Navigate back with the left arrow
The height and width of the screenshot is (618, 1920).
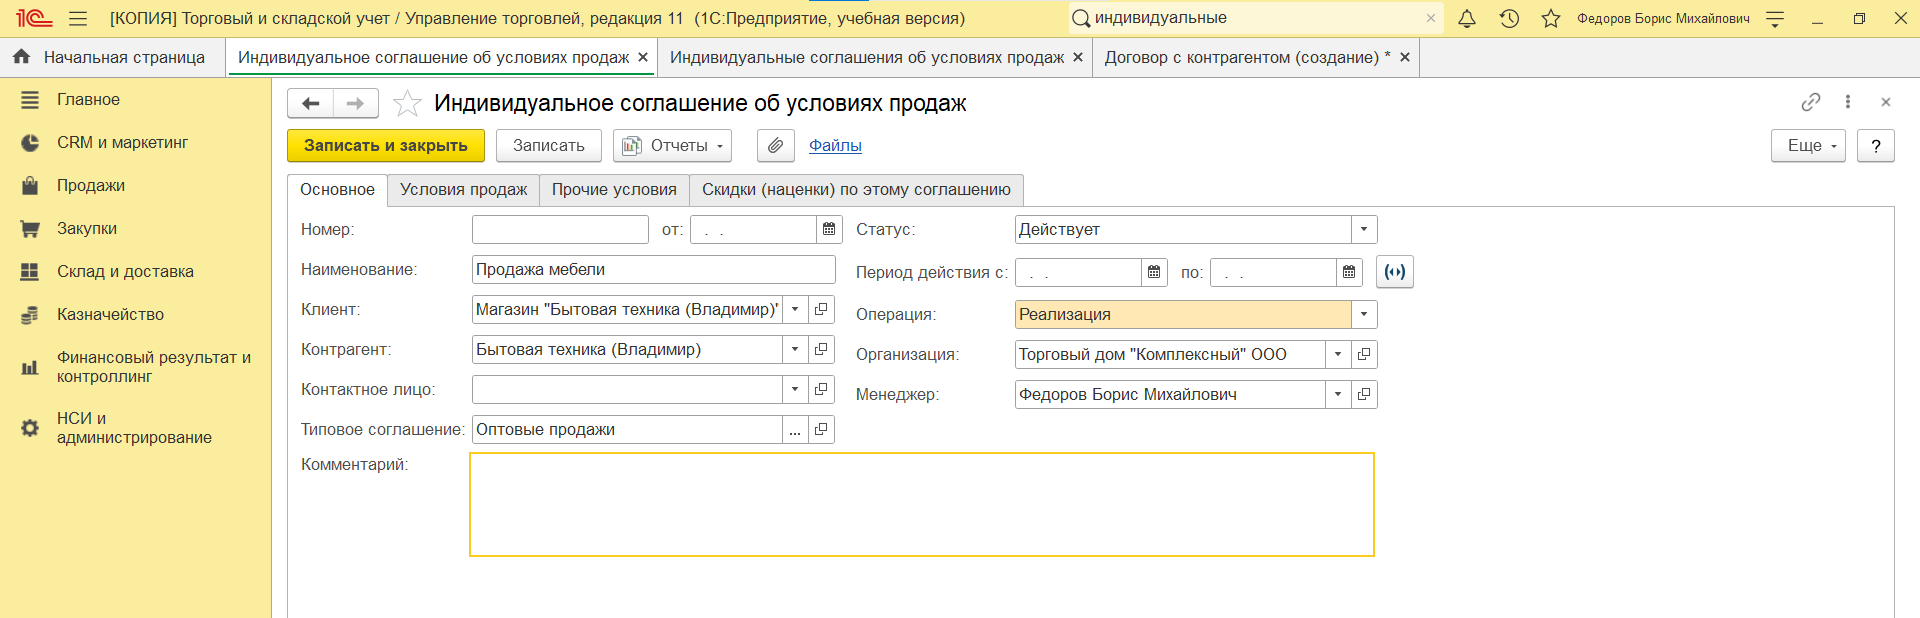pyautogui.click(x=310, y=103)
